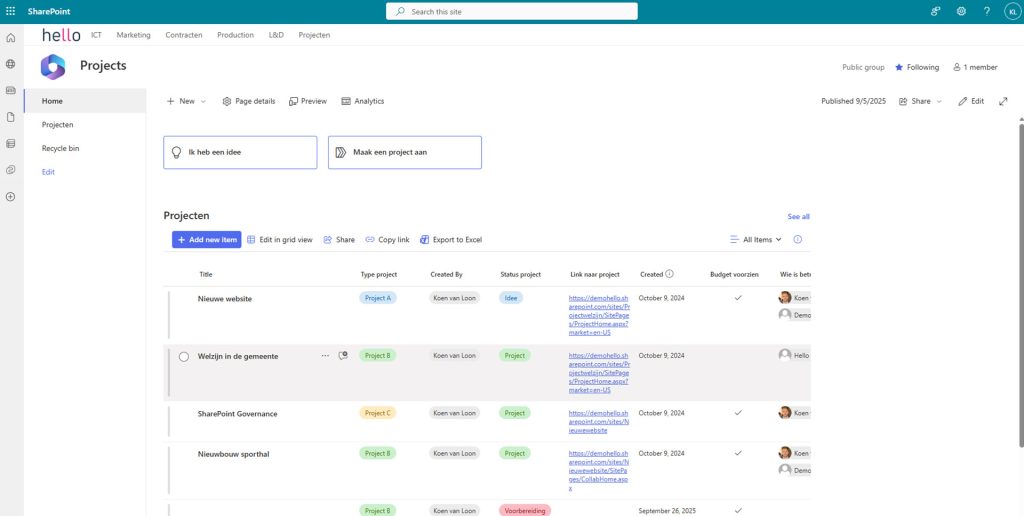Open My lists icon in app bar
The width and height of the screenshot is (1024, 516).
point(10,144)
